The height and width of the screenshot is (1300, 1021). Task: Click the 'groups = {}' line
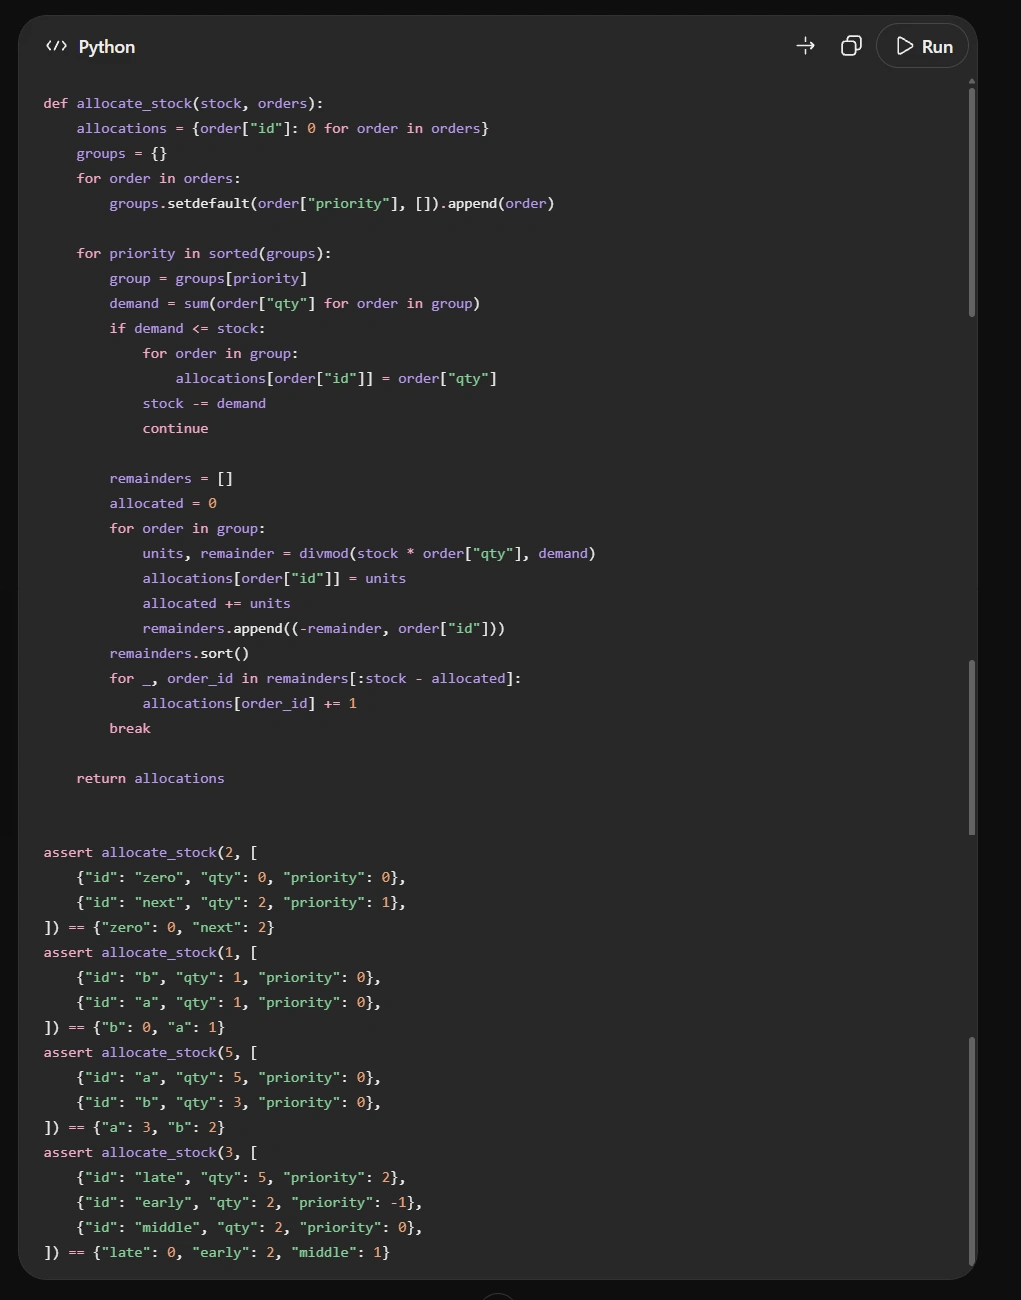click(121, 153)
